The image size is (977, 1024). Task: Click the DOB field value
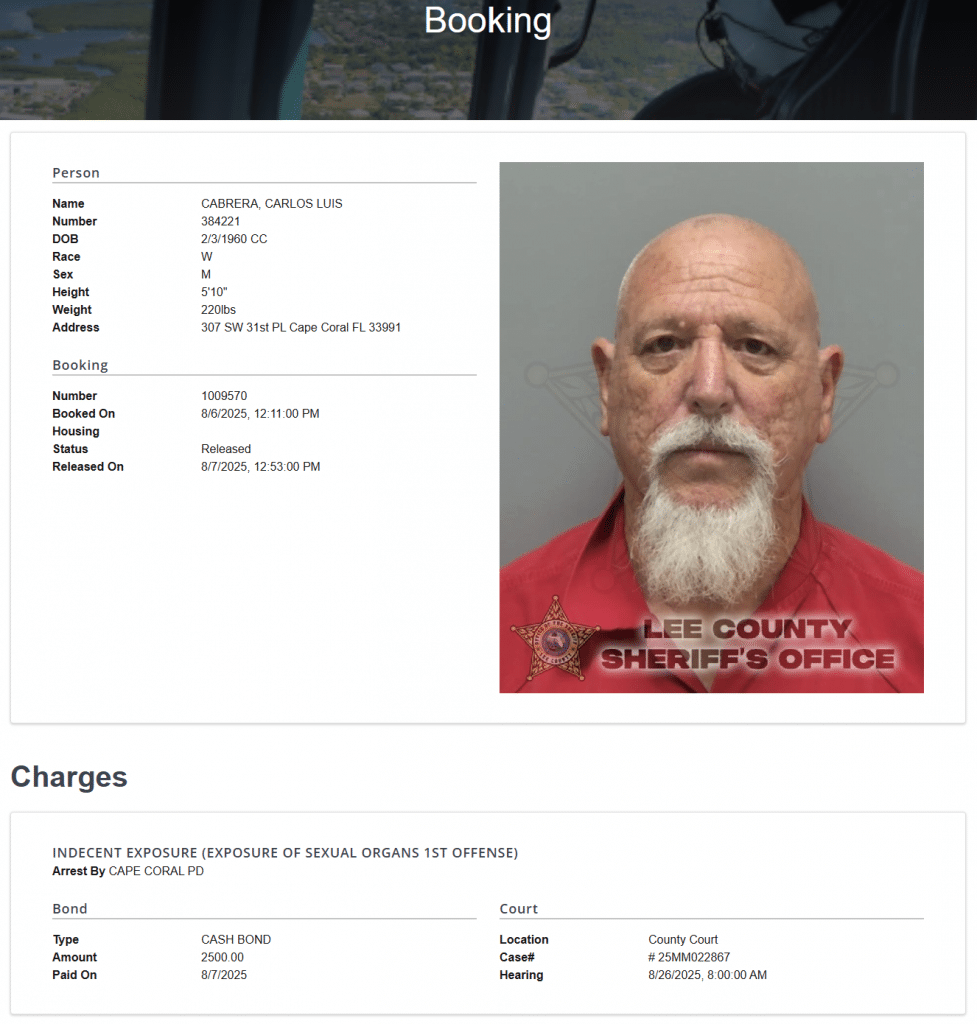234,239
